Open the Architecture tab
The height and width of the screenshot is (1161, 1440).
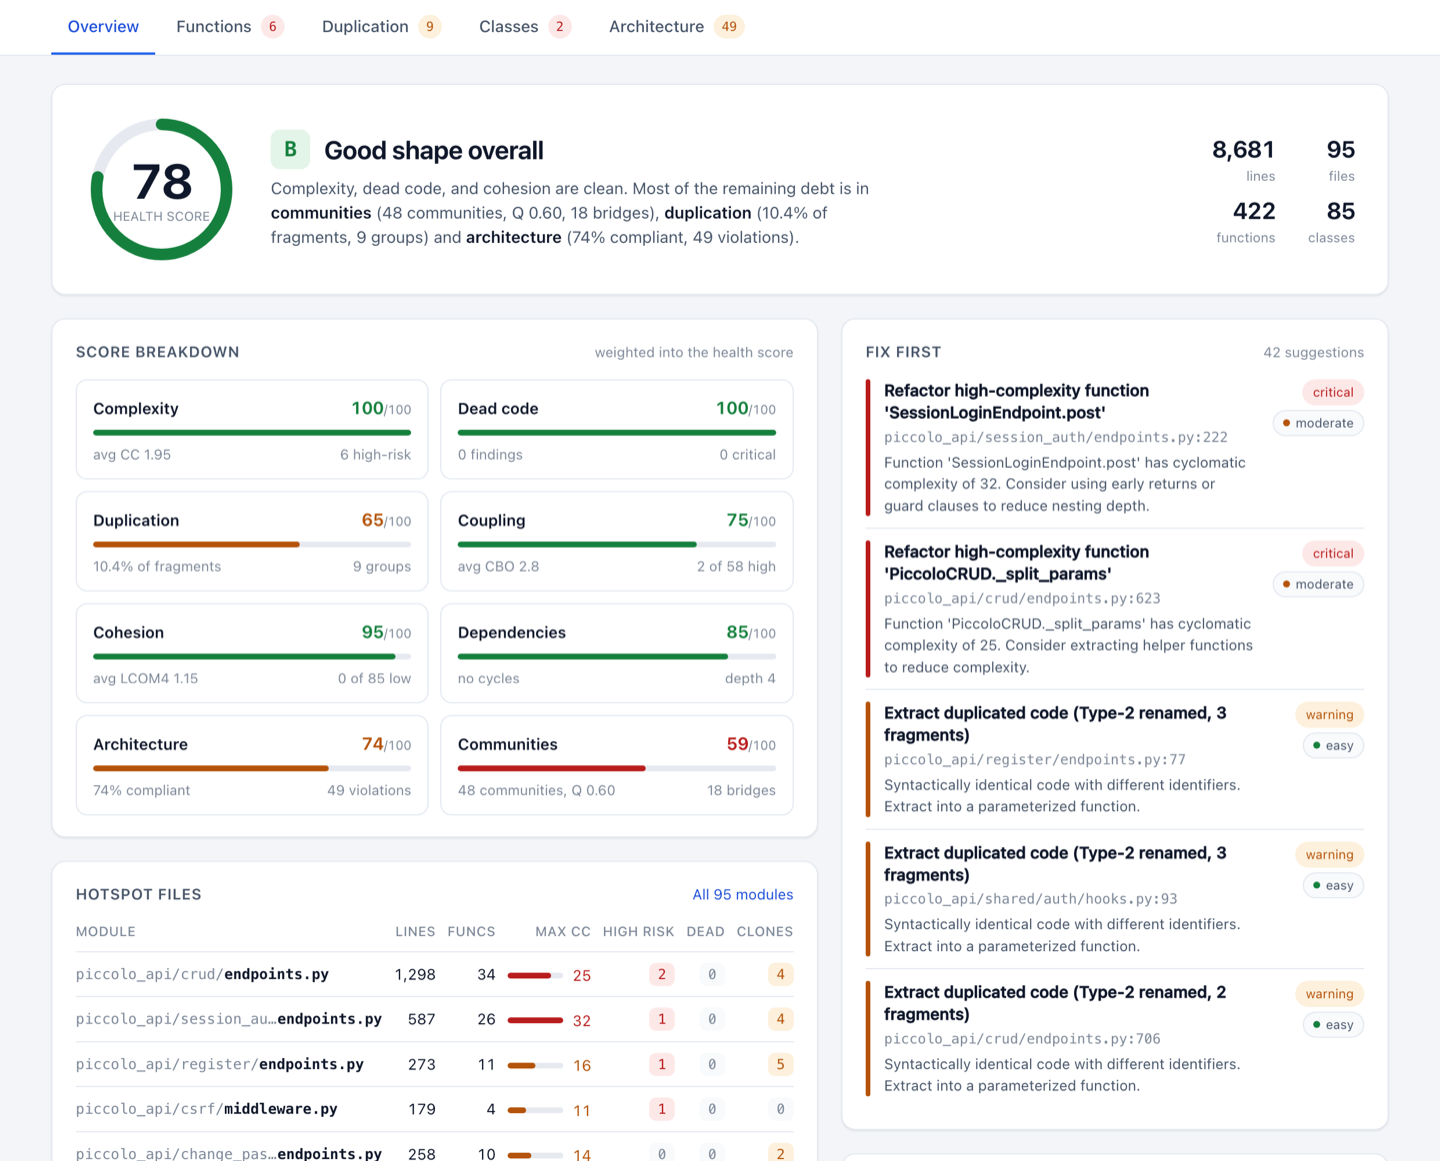click(x=676, y=27)
